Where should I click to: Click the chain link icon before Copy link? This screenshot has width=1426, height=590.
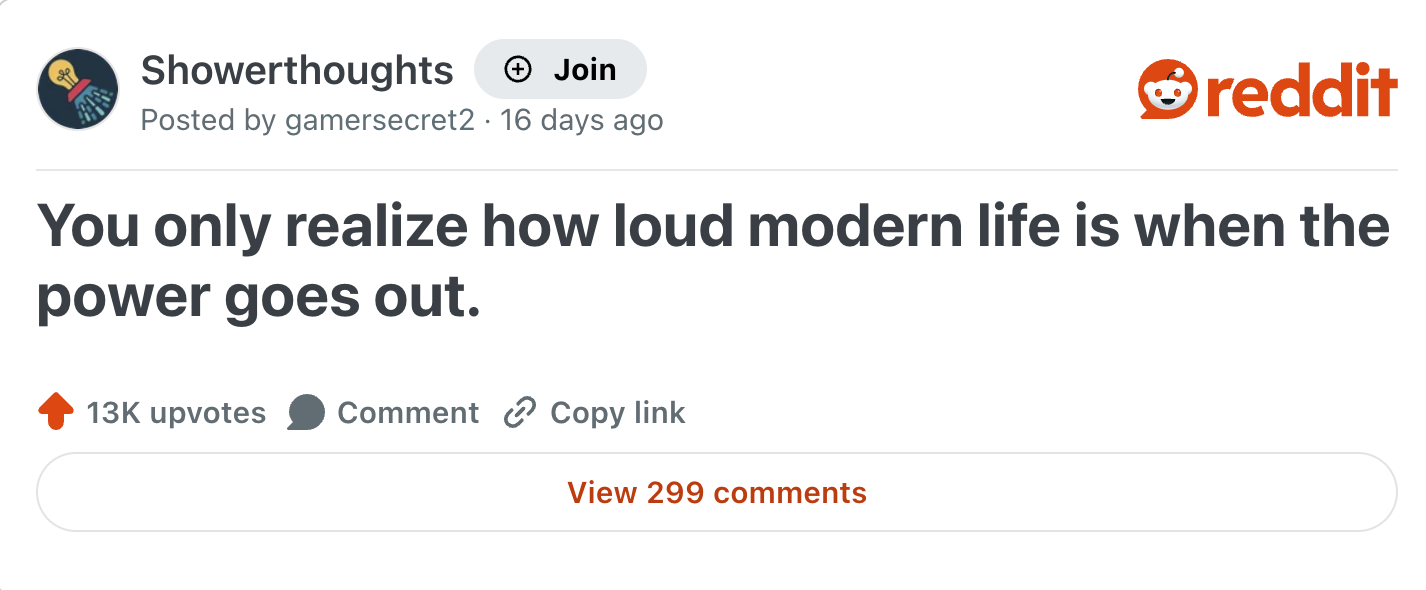pos(519,412)
